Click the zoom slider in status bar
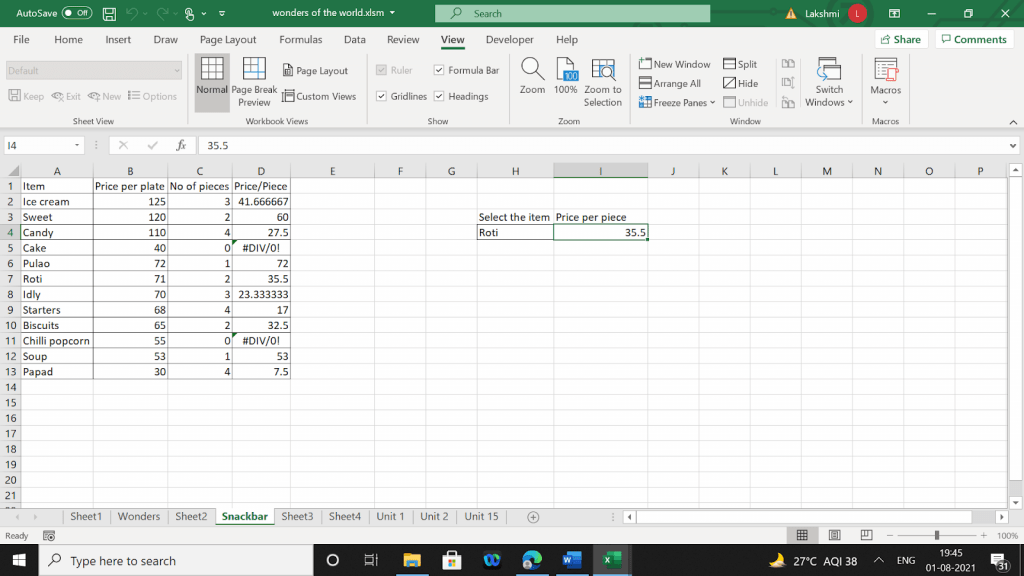This screenshot has height=576, width=1024. 935,536
